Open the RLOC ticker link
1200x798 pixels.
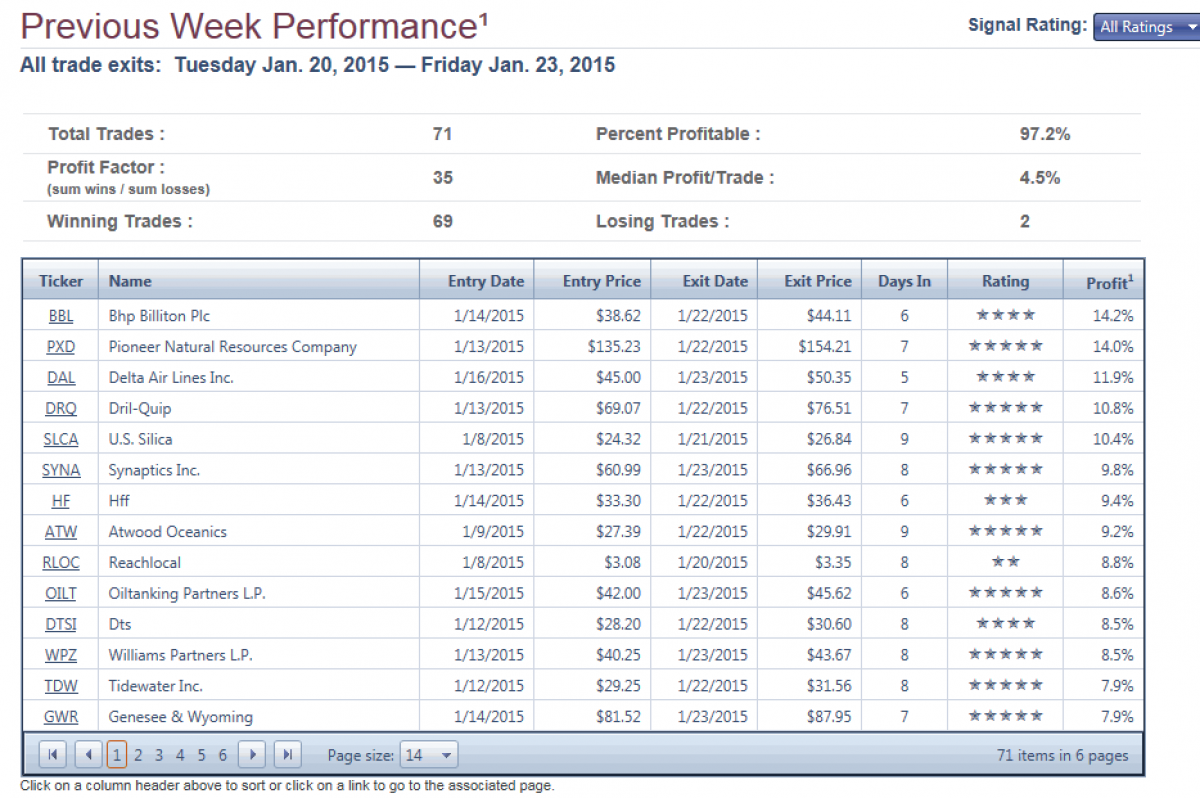(61, 562)
